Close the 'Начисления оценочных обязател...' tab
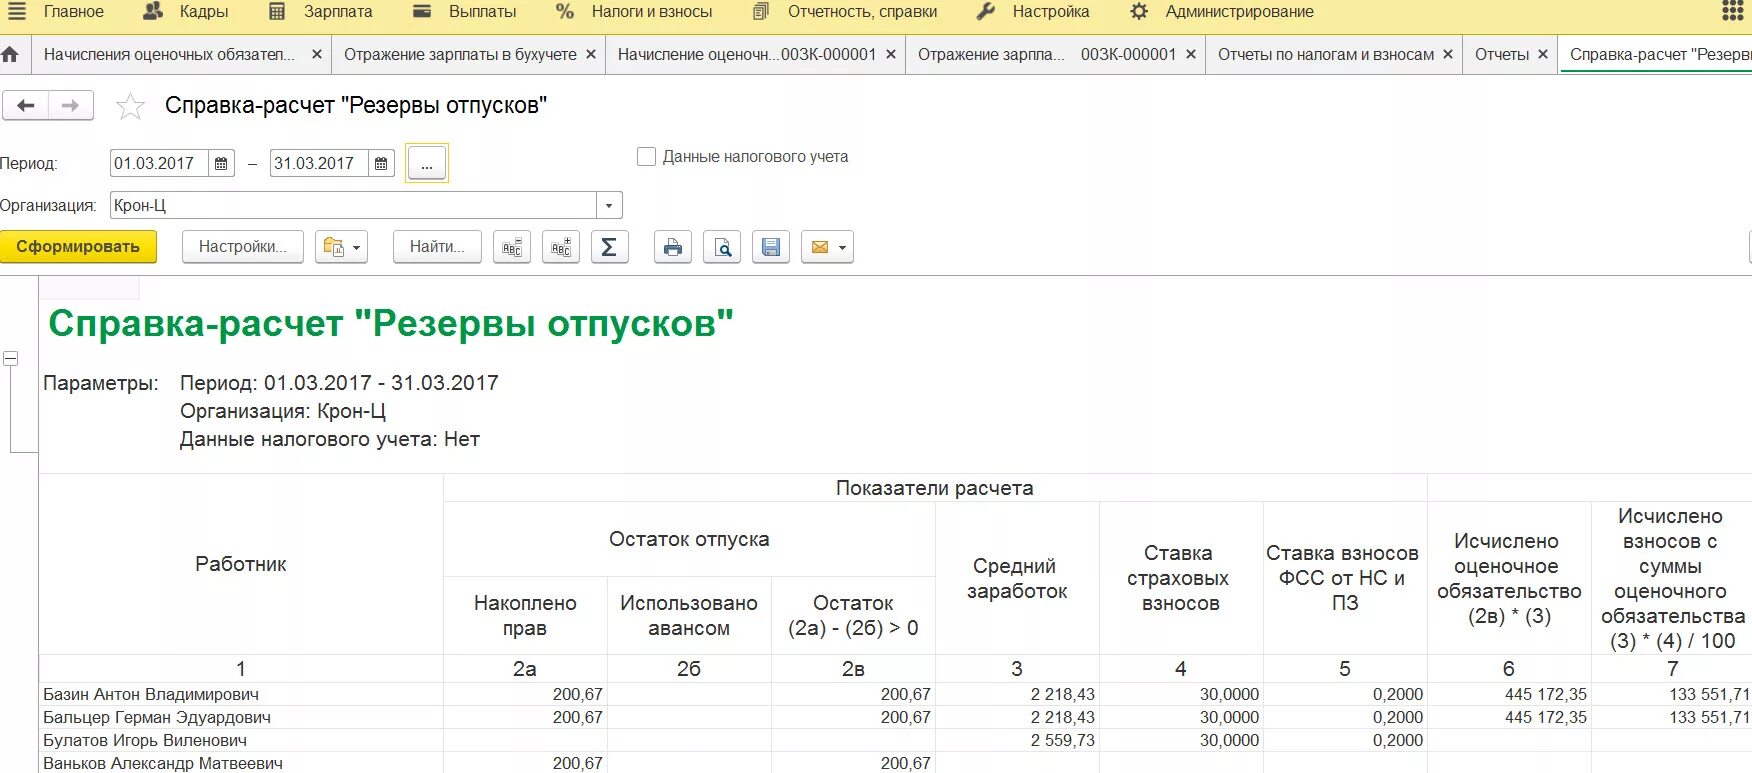The image size is (1752, 773). [317, 55]
